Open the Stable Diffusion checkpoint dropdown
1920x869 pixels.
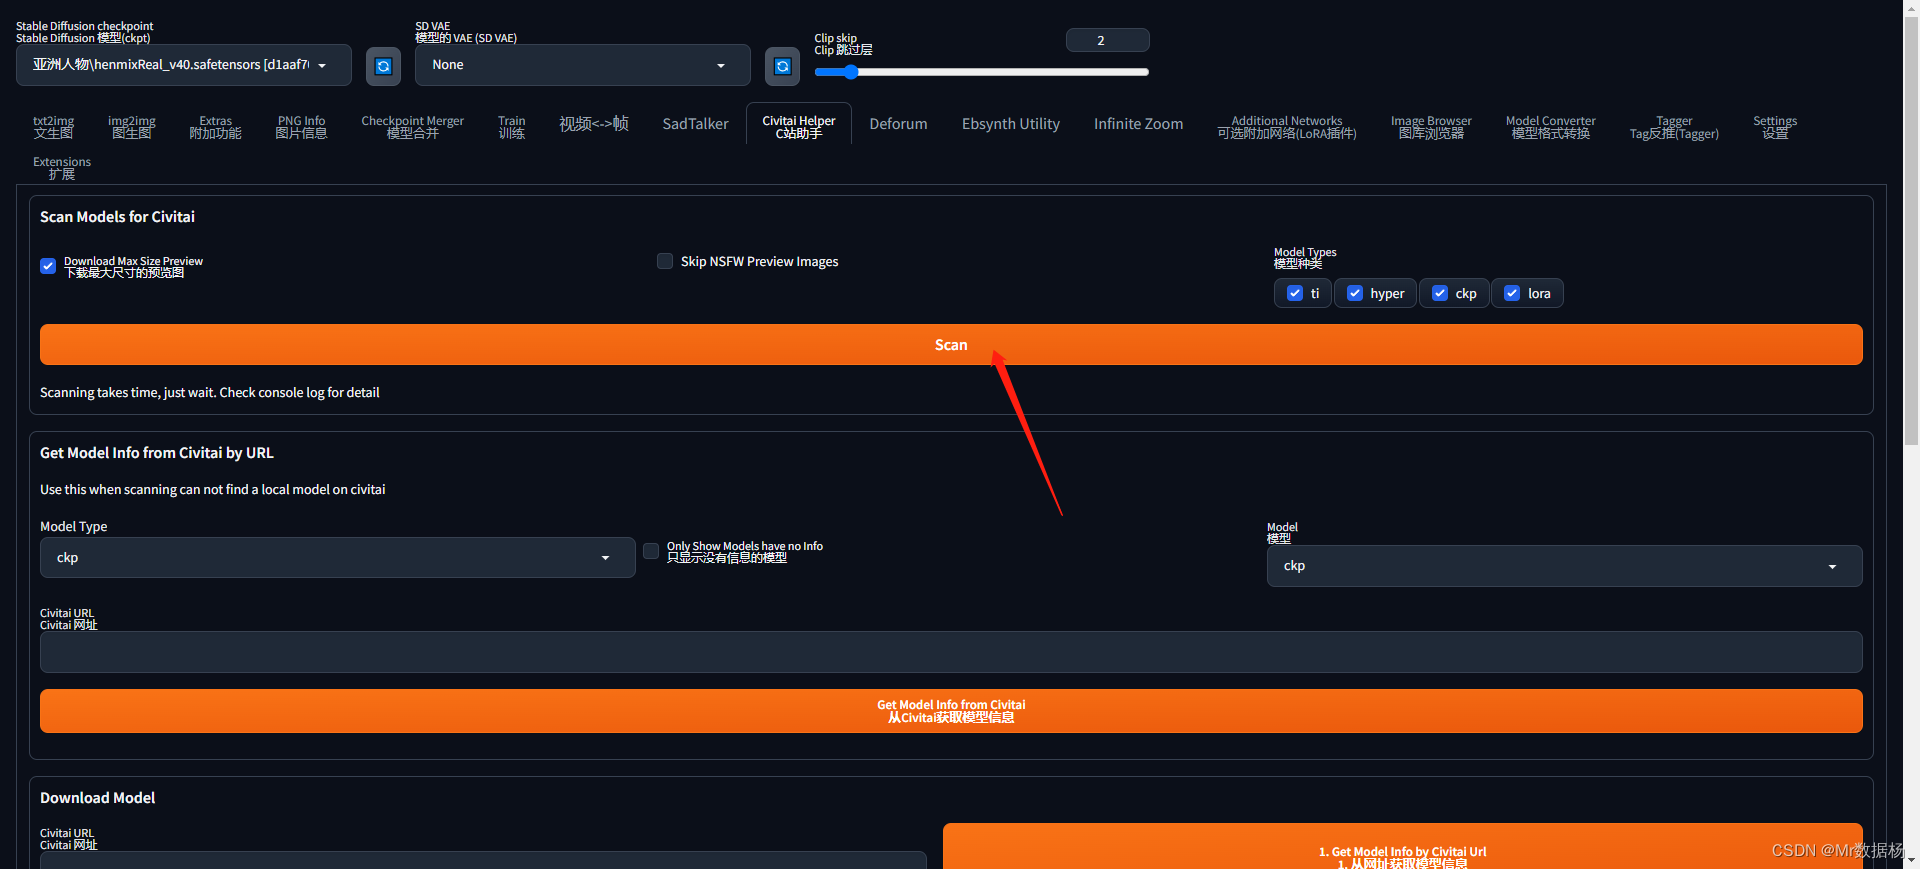[x=184, y=65]
